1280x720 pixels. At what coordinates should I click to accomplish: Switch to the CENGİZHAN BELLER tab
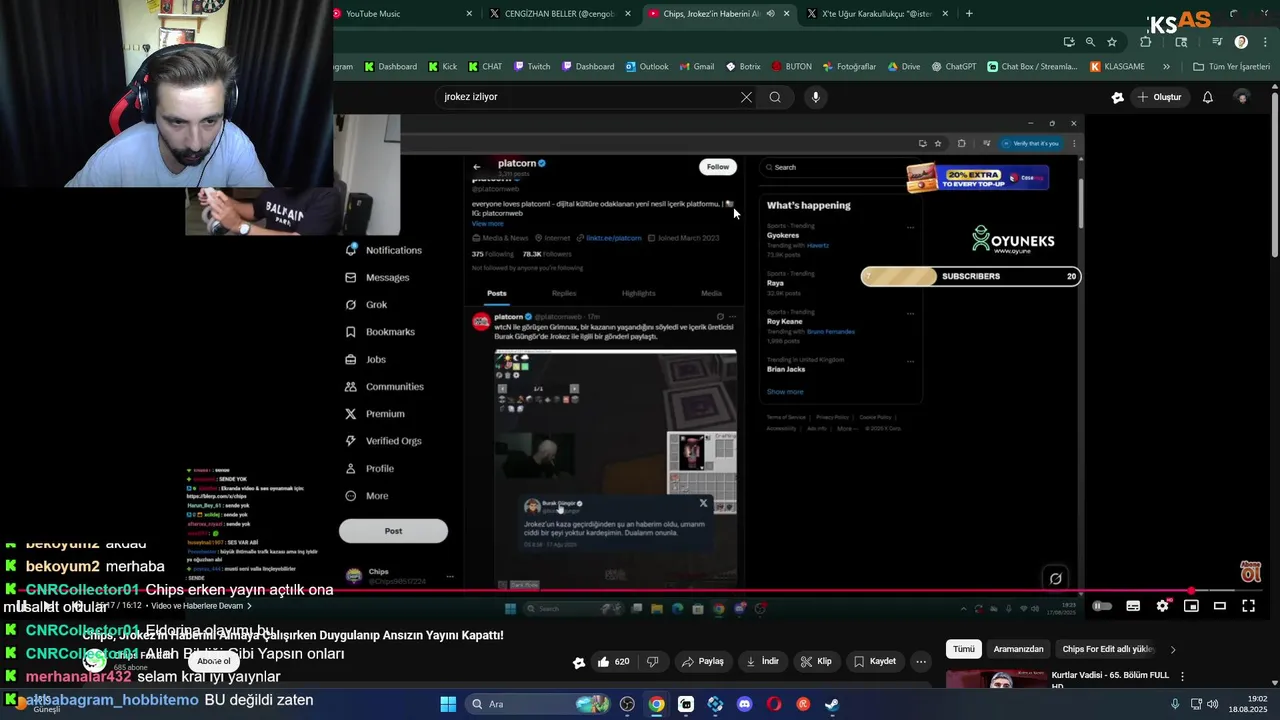coord(560,14)
